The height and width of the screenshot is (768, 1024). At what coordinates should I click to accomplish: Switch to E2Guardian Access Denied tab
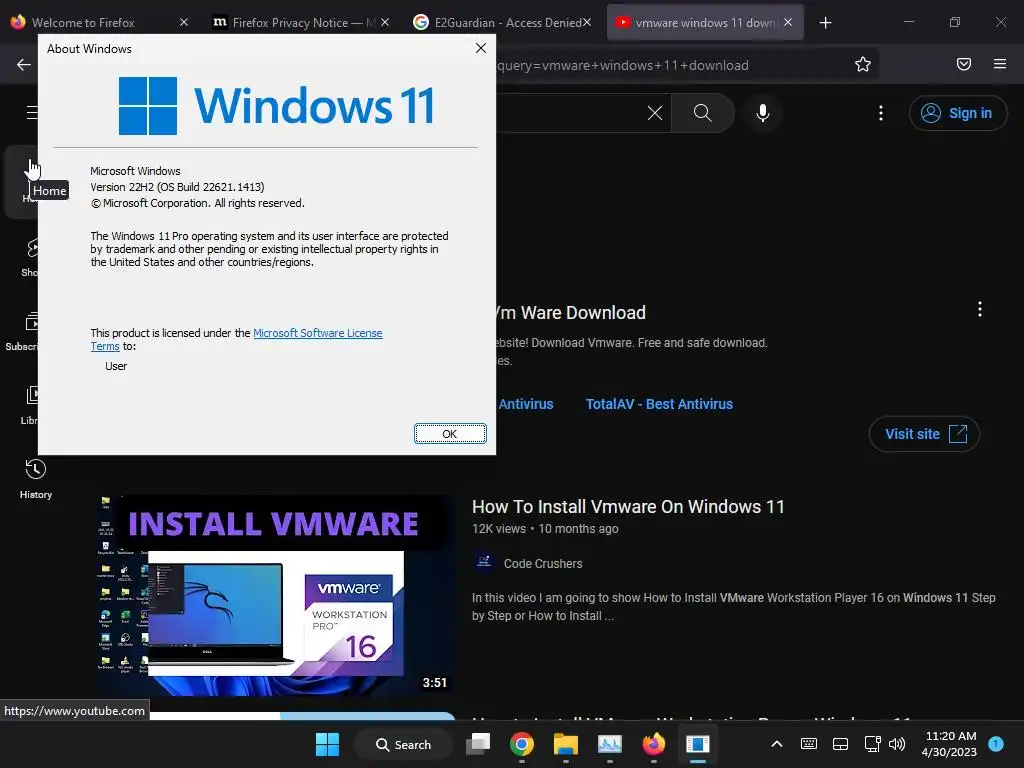click(x=500, y=23)
